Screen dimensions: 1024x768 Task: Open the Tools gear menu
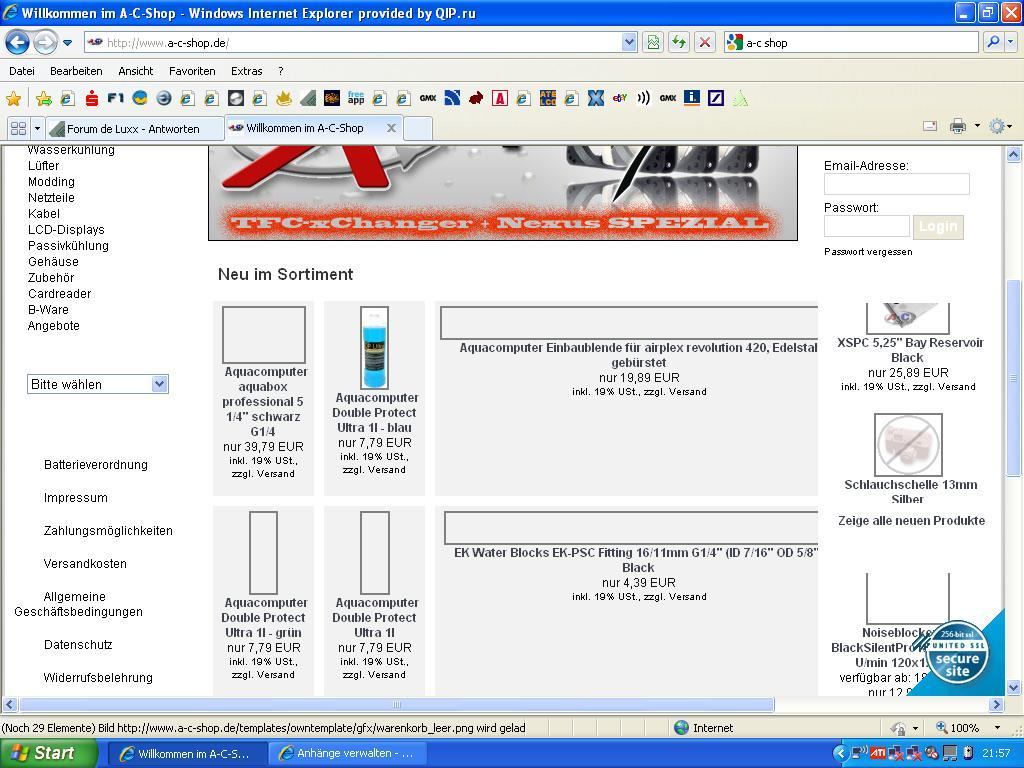click(x=999, y=126)
